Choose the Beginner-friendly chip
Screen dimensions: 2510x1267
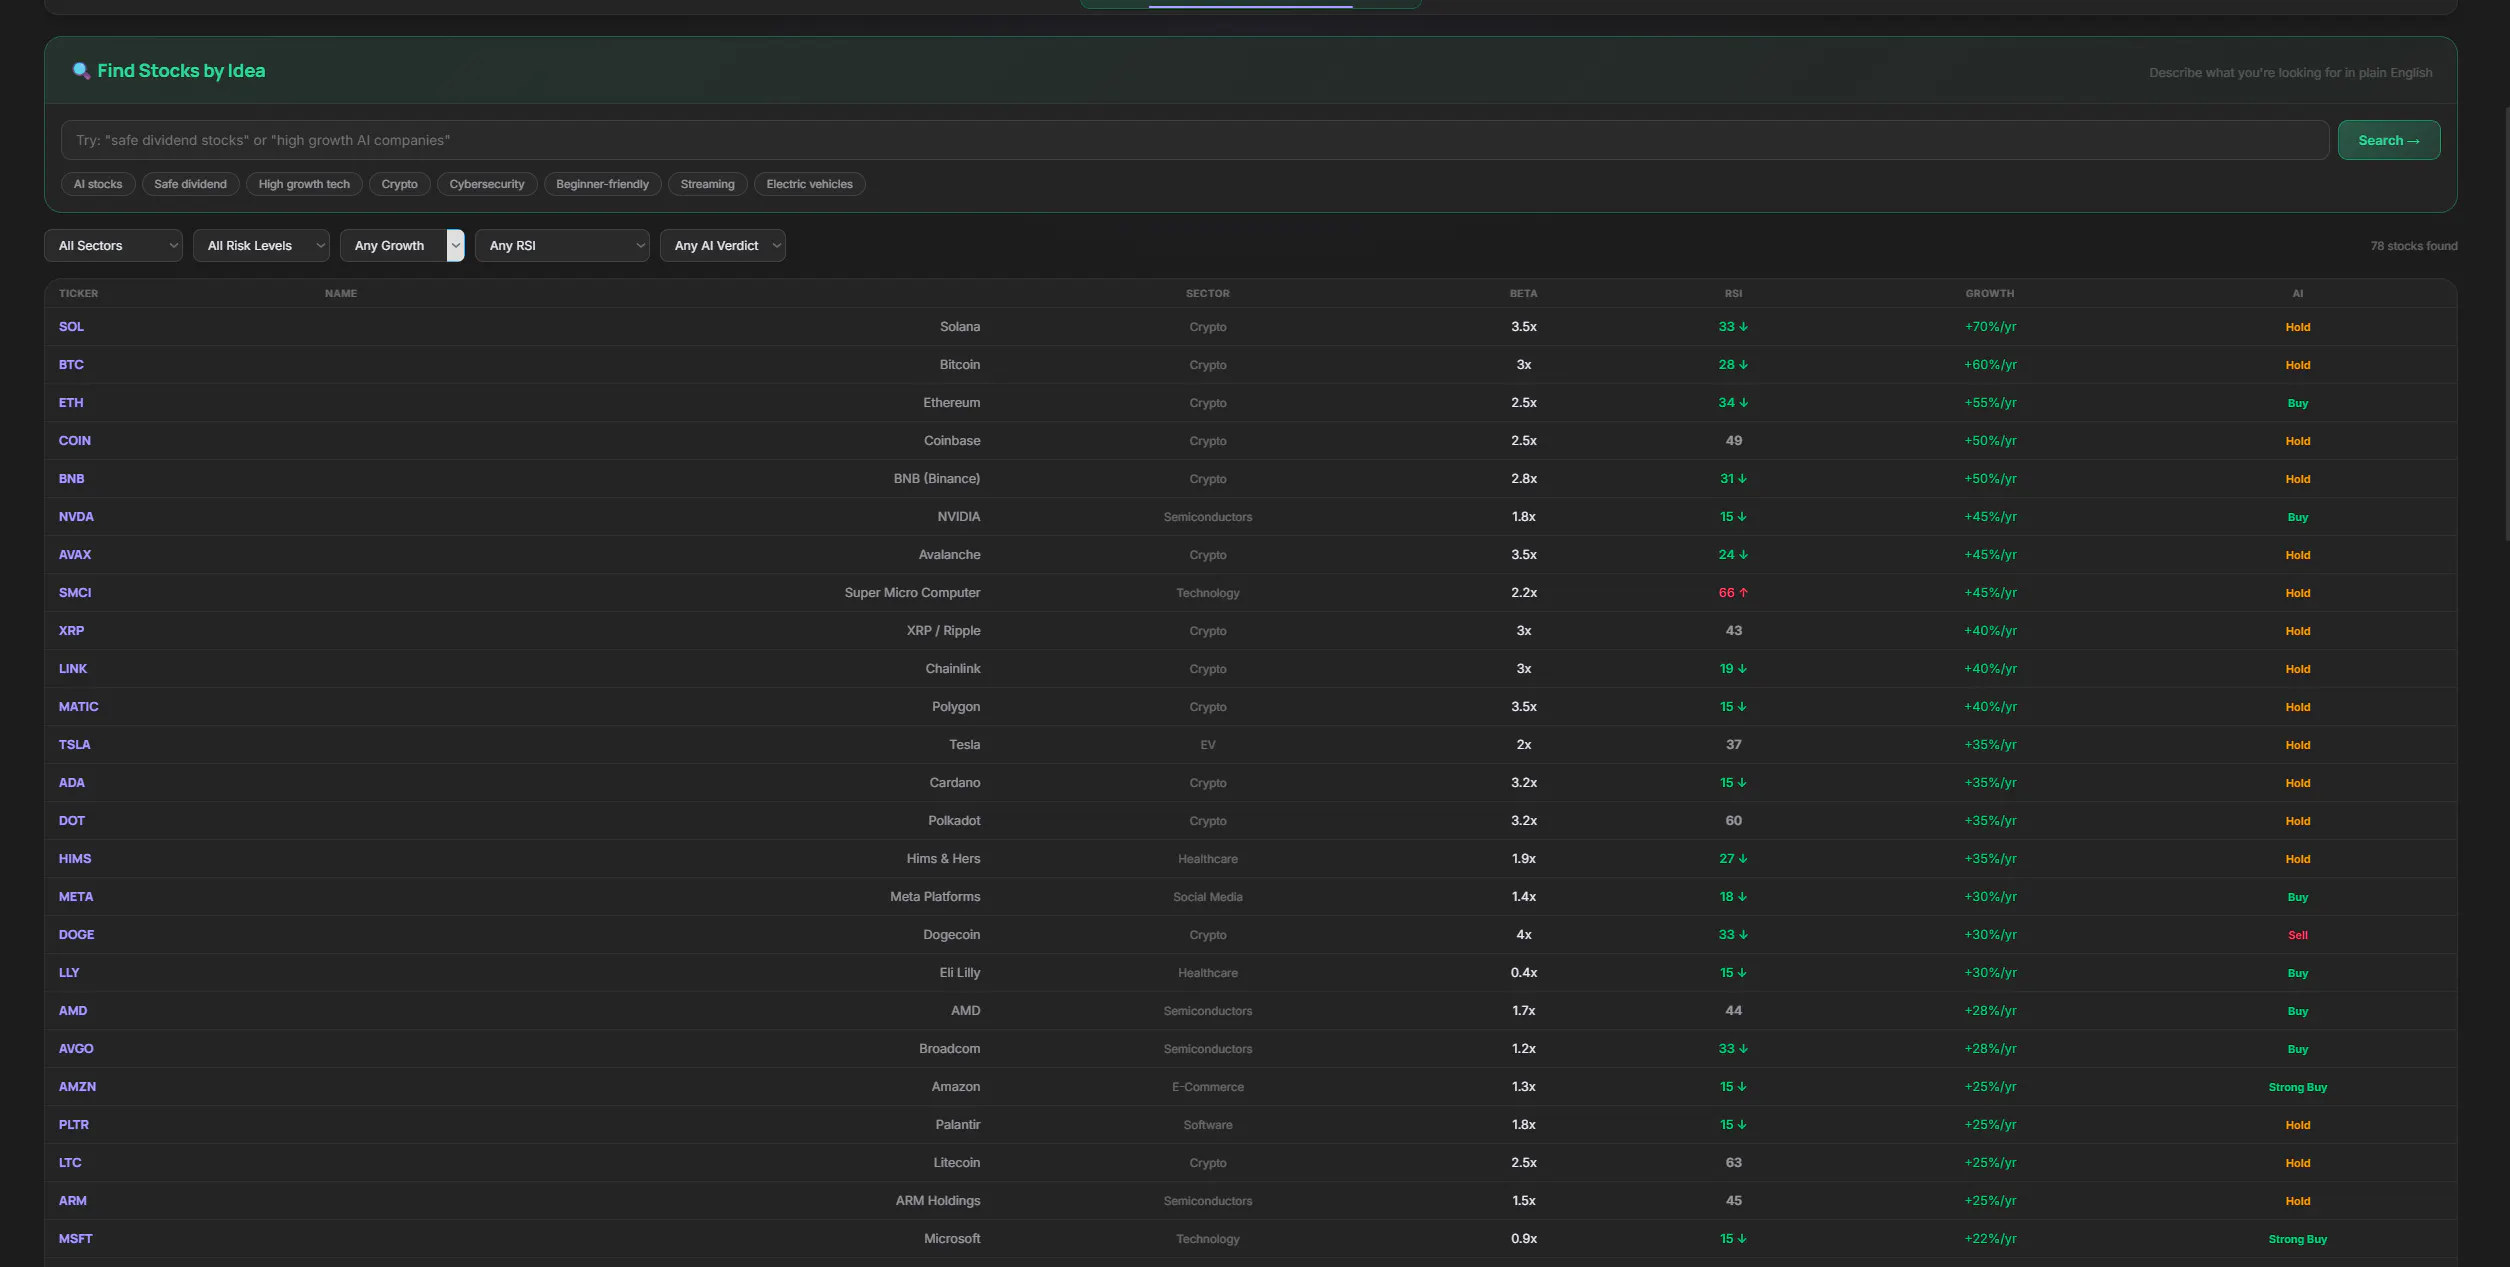pos(602,184)
